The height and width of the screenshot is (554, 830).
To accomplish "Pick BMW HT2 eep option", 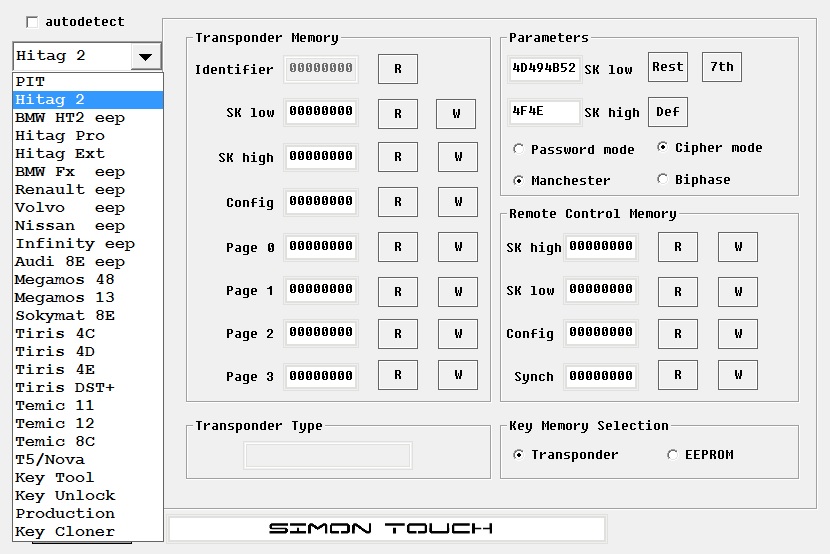I will pos(88,118).
